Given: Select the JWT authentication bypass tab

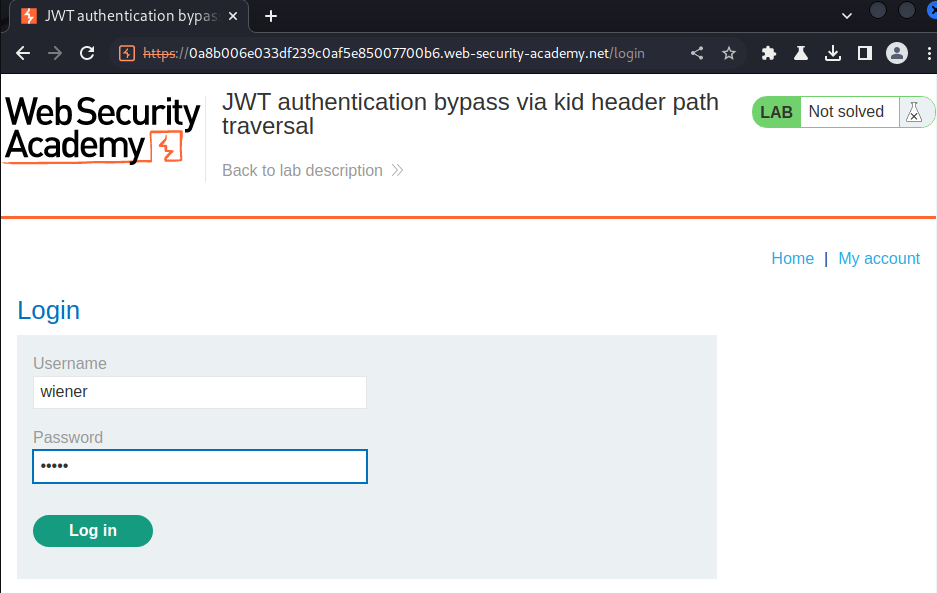Looking at the screenshot, I should (x=128, y=16).
